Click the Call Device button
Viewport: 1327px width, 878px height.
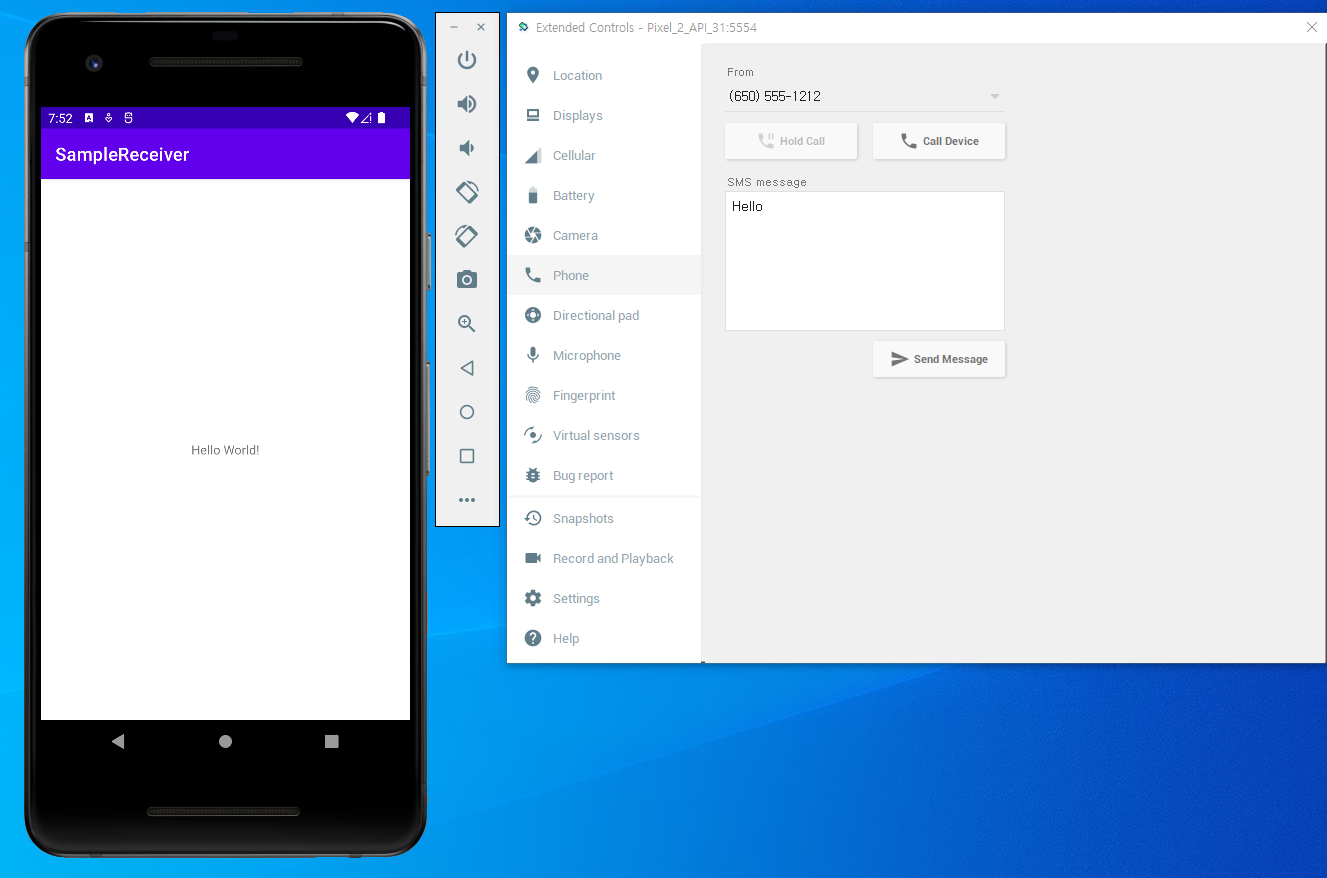point(939,141)
